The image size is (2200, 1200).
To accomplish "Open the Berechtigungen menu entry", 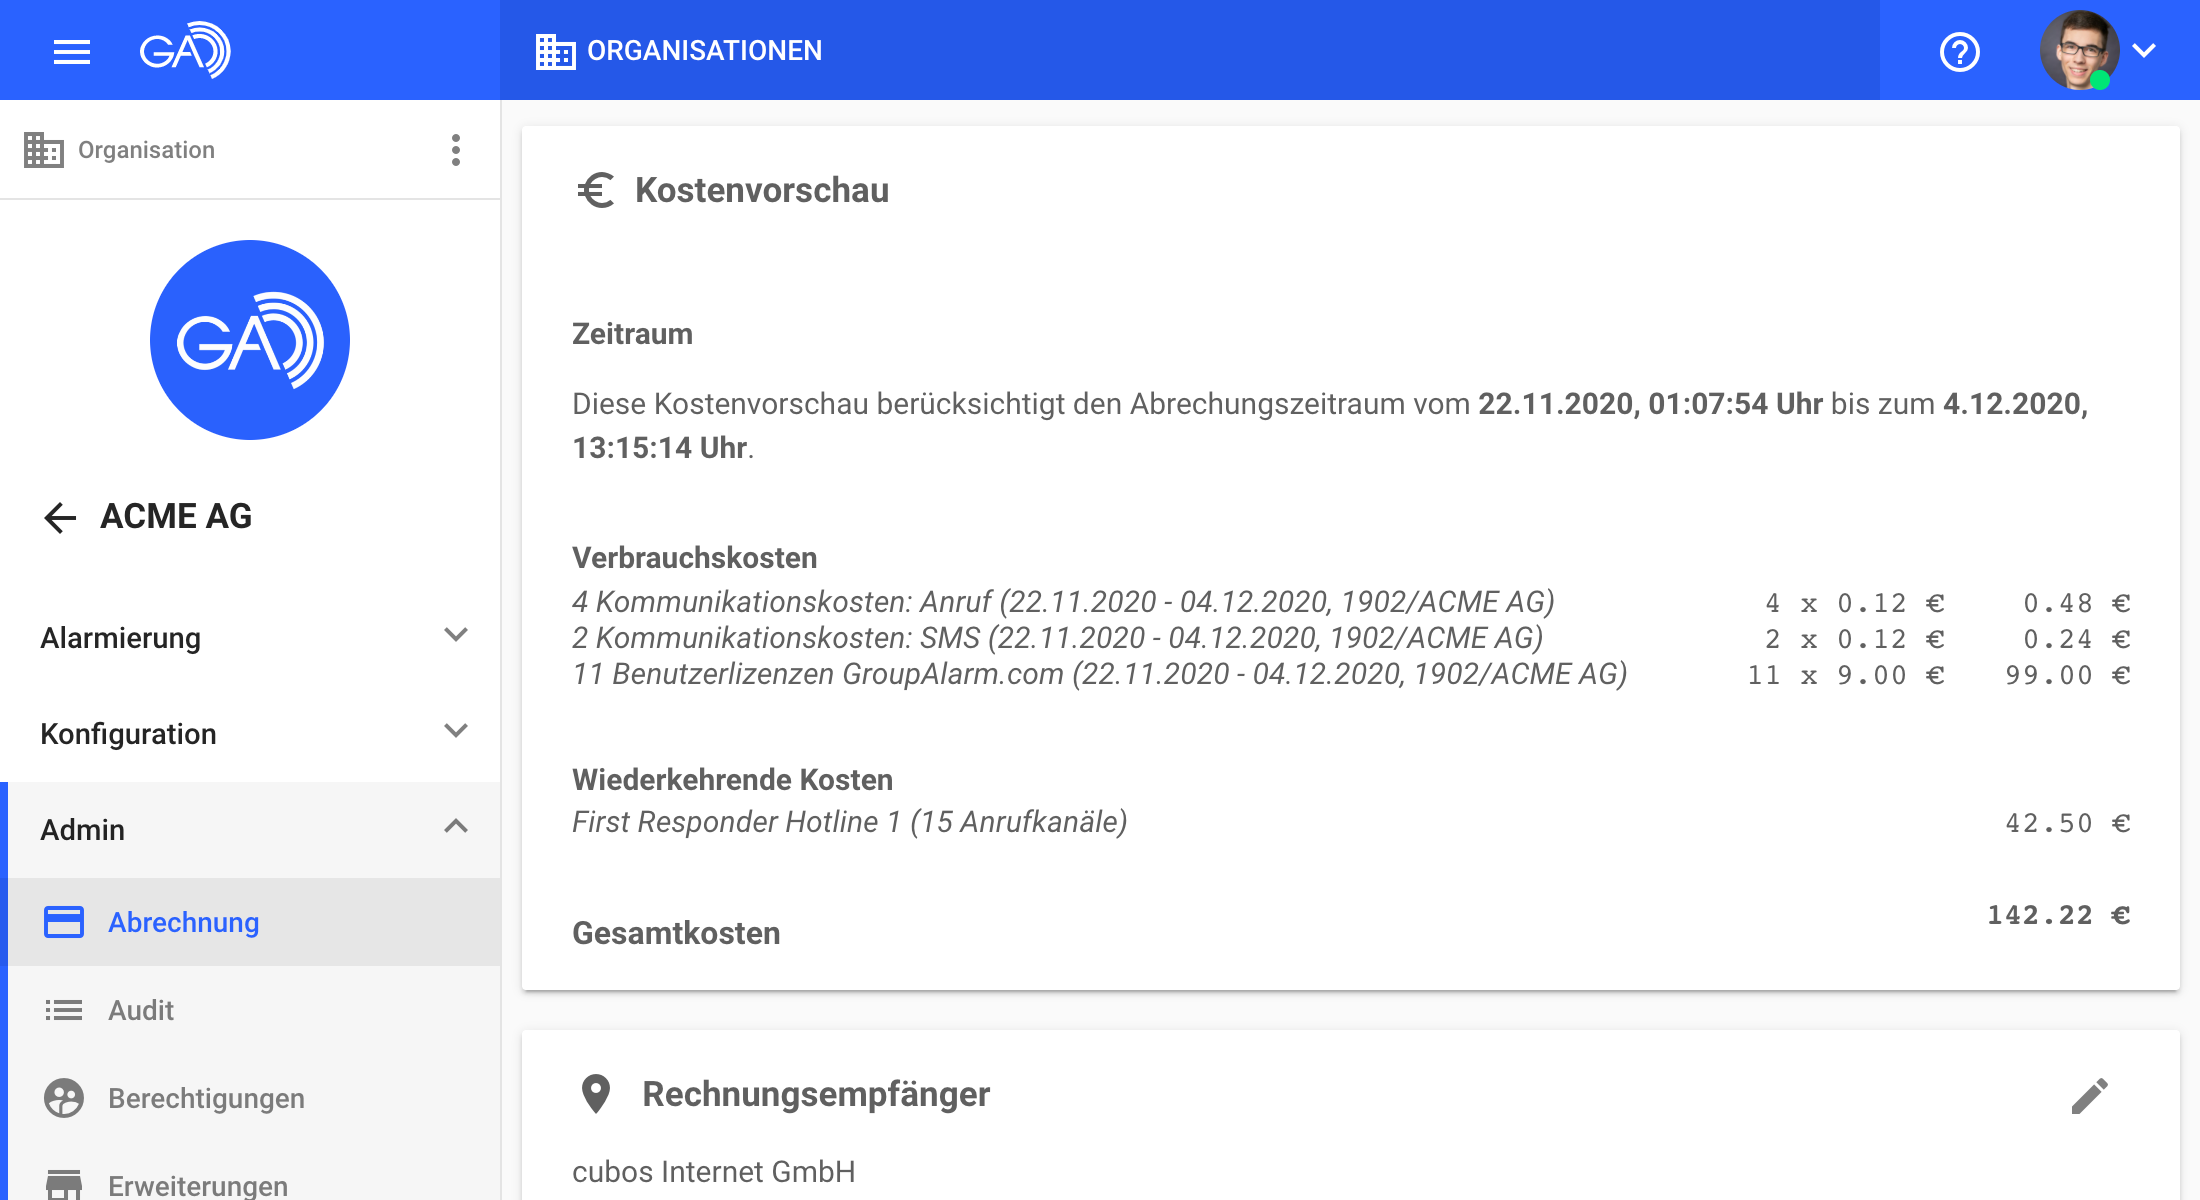I will tap(206, 1098).
